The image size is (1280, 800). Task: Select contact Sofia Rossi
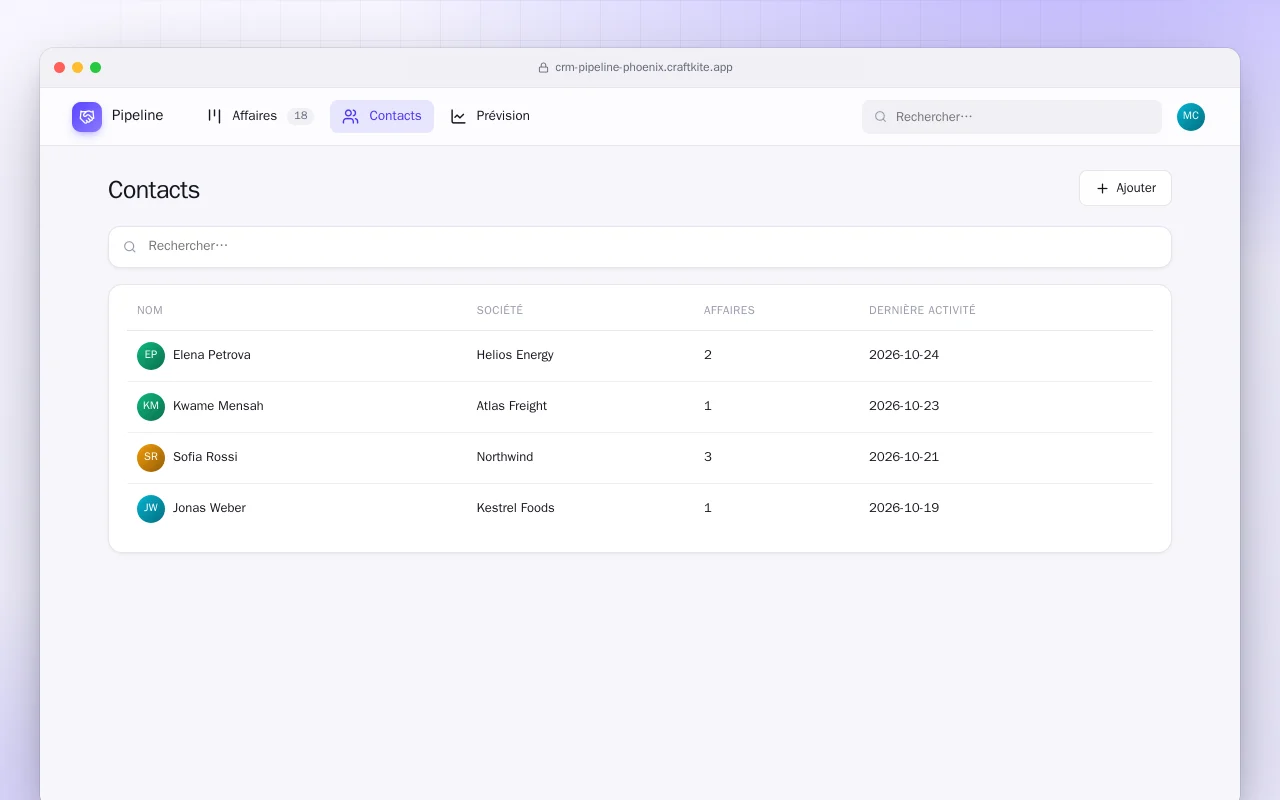click(x=205, y=457)
